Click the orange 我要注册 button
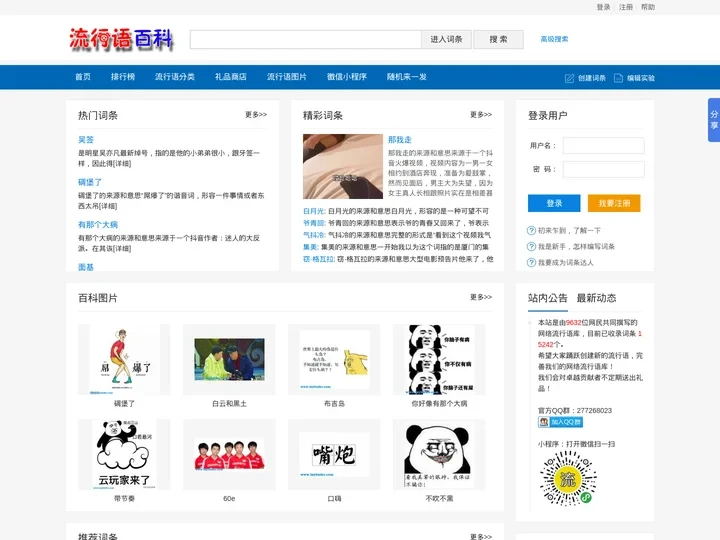This screenshot has height=540, width=720. pos(614,203)
